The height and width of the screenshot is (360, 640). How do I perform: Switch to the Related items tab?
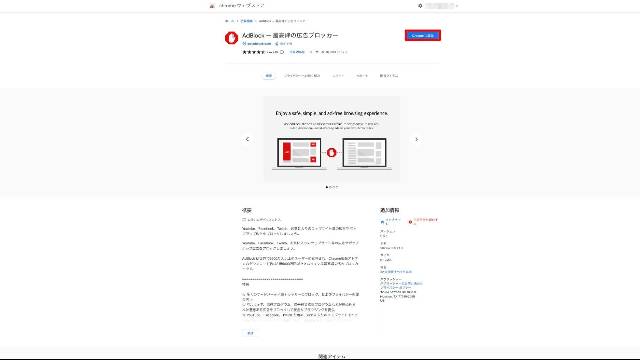tap(389, 76)
